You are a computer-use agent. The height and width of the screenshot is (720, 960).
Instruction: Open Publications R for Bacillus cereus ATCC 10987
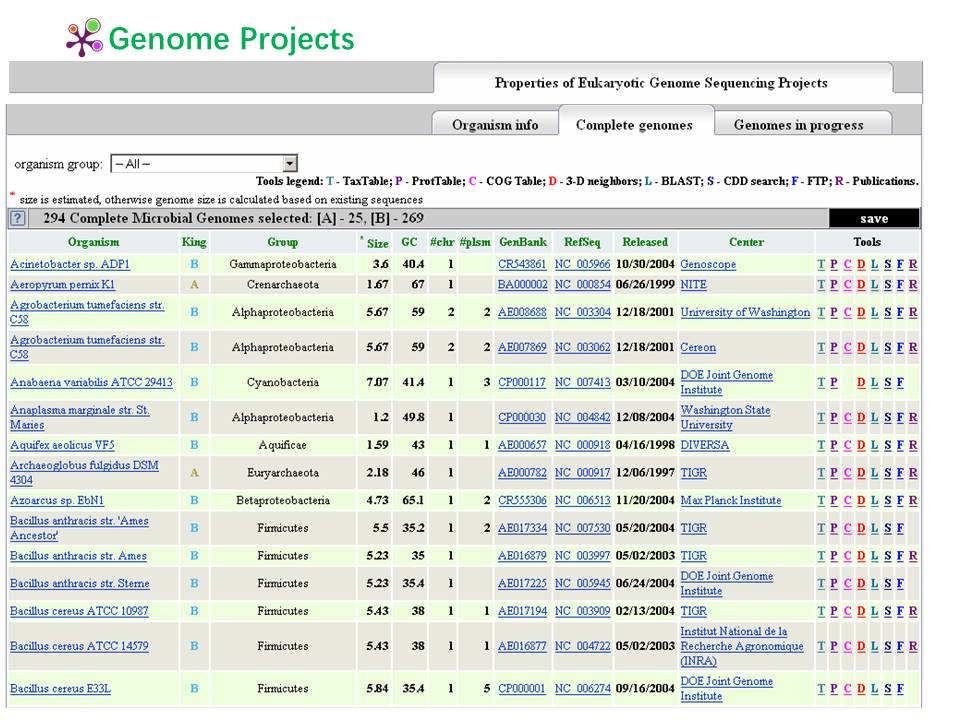tap(913, 611)
